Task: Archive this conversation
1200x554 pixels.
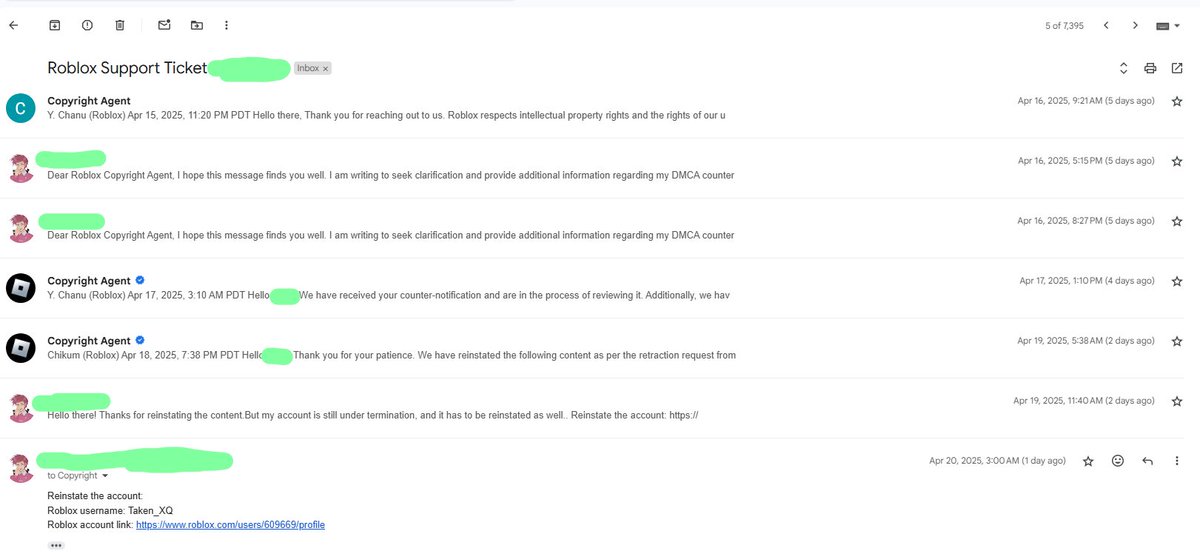Action: coord(55,25)
